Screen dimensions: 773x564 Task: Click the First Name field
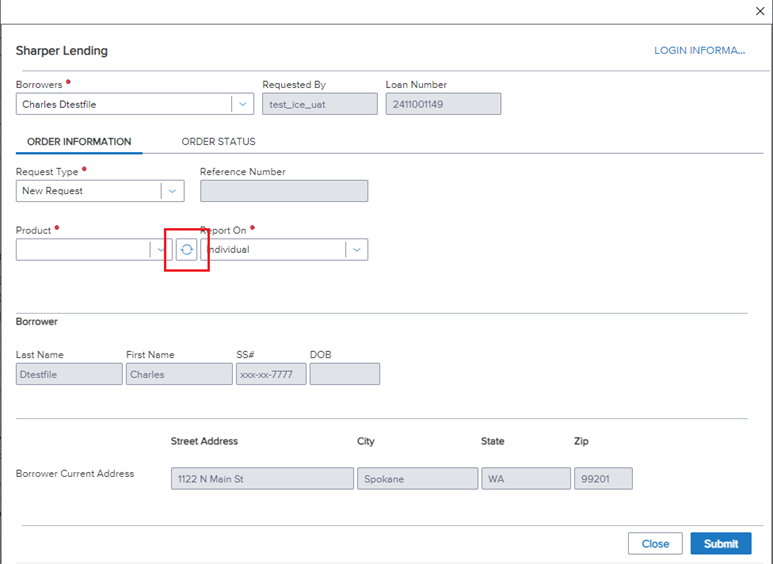pyautogui.click(x=179, y=374)
